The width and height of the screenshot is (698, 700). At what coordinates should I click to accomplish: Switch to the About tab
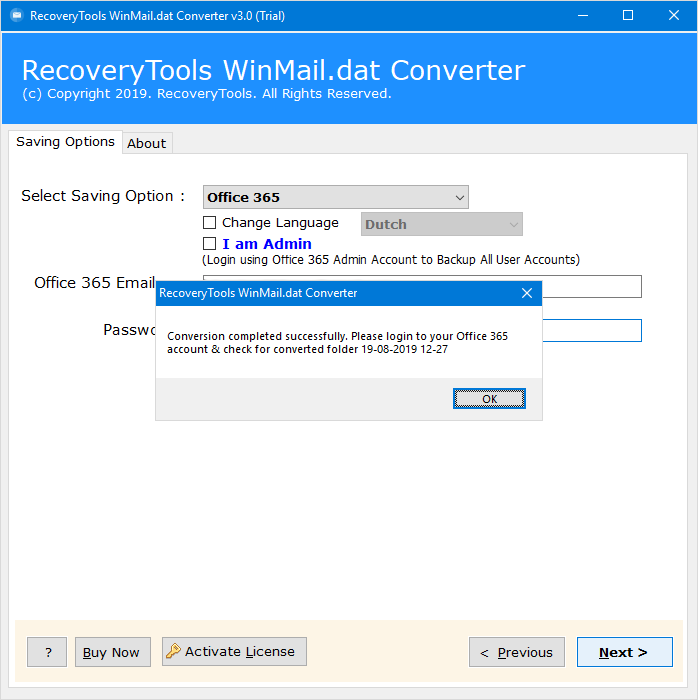coord(147,143)
